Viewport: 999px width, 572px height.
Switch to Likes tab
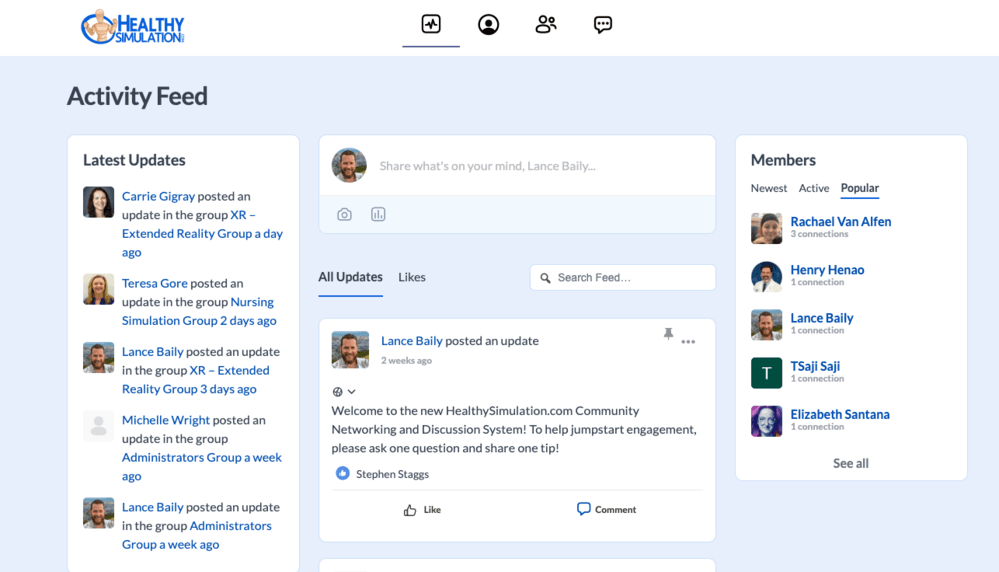click(412, 277)
